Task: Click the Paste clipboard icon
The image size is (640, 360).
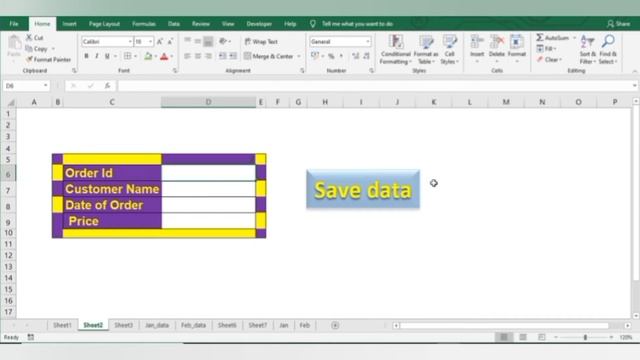Action: coord(14,43)
